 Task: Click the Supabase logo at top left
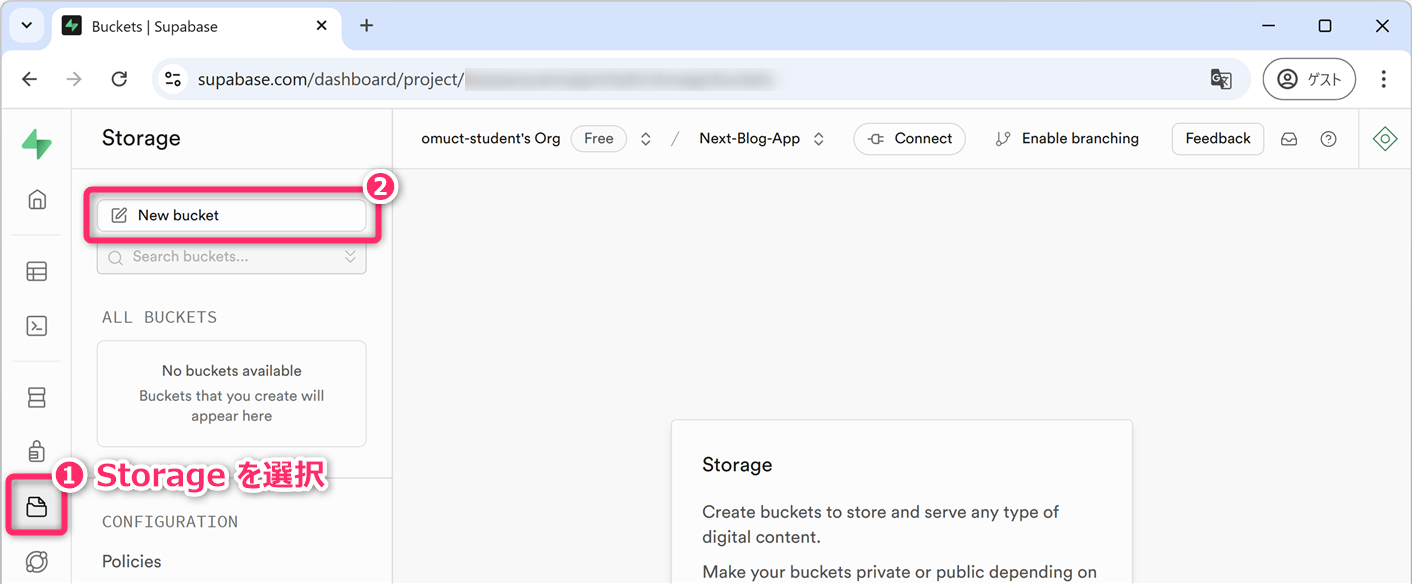[x=37, y=143]
